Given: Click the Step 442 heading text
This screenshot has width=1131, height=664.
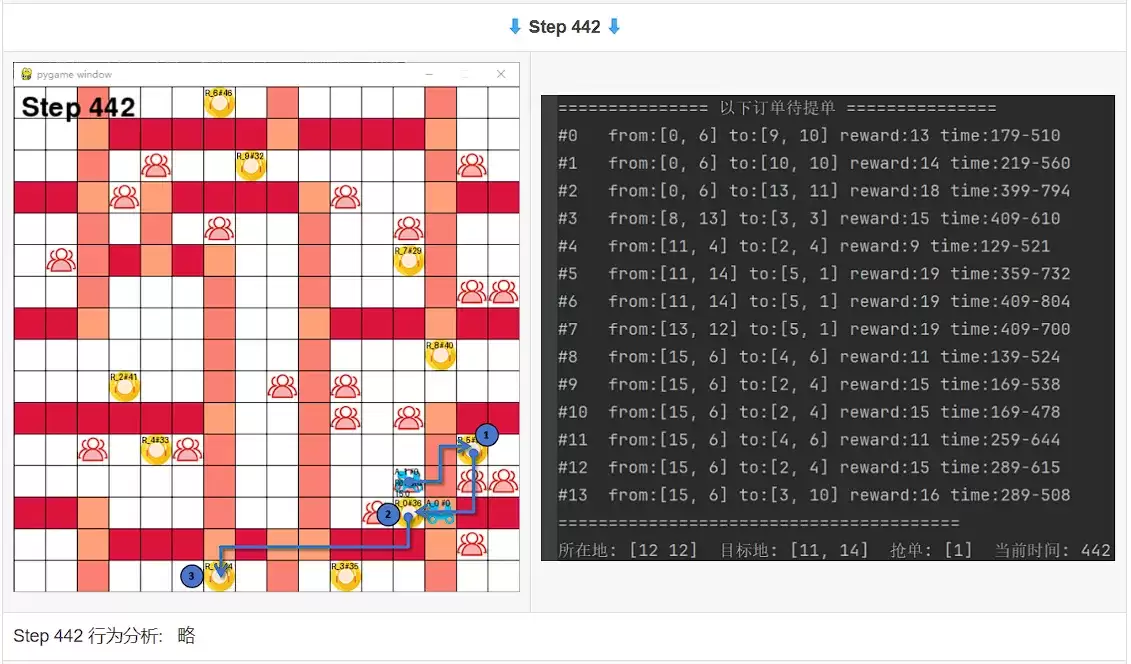Looking at the screenshot, I should click(x=564, y=27).
